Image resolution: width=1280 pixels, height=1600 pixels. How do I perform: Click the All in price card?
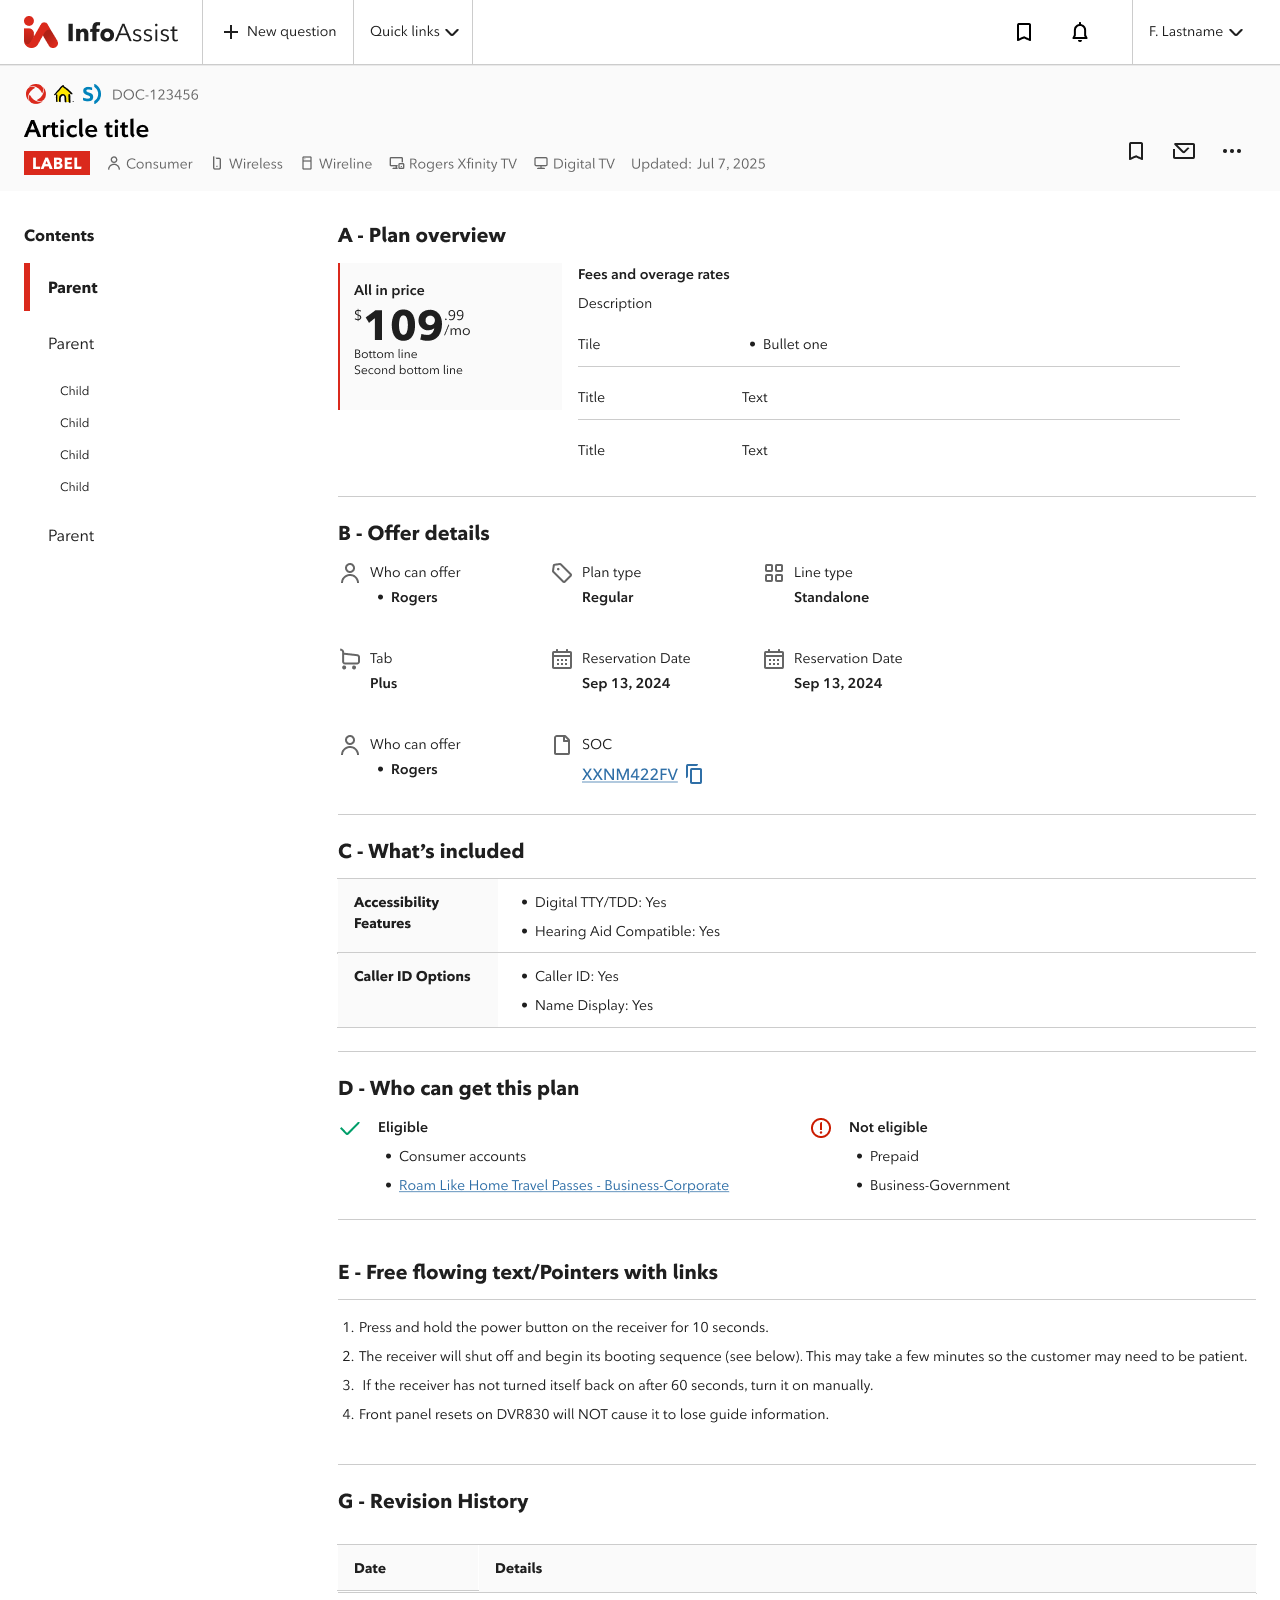coord(450,336)
